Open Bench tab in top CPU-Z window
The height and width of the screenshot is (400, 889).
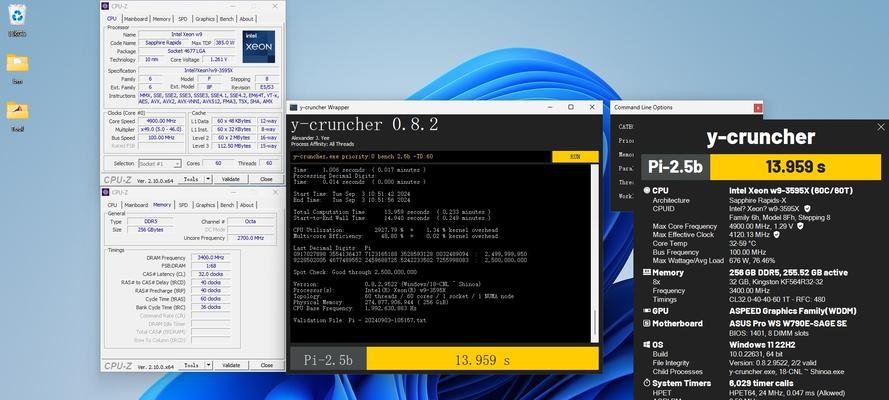(x=227, y=19)
